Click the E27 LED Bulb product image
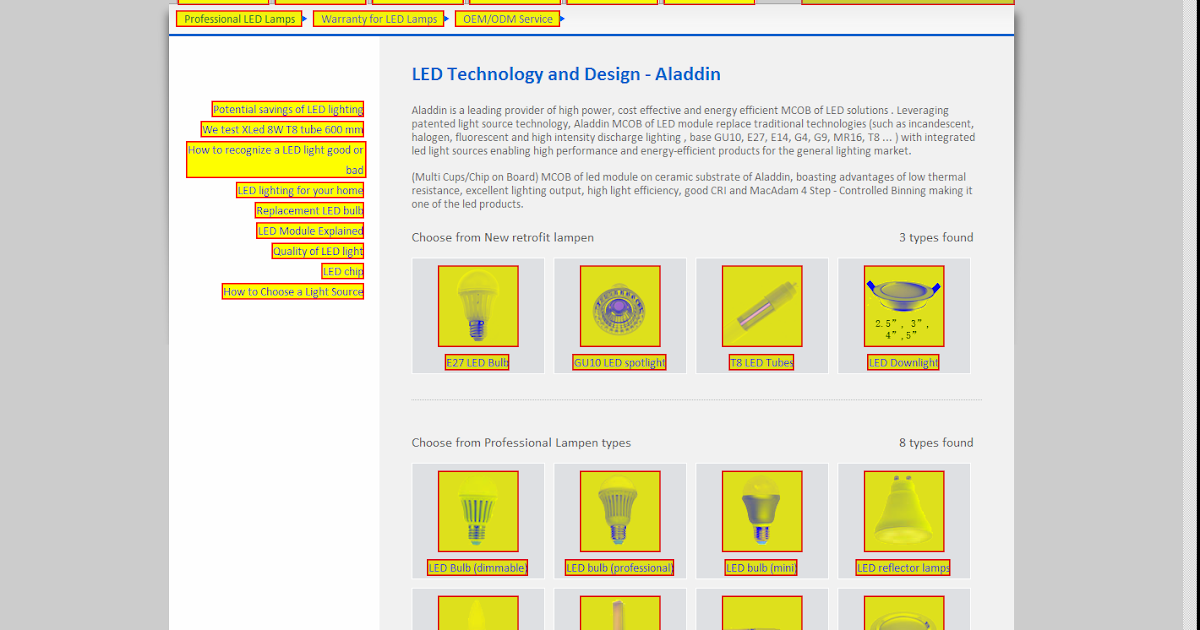 pos(478,306)
